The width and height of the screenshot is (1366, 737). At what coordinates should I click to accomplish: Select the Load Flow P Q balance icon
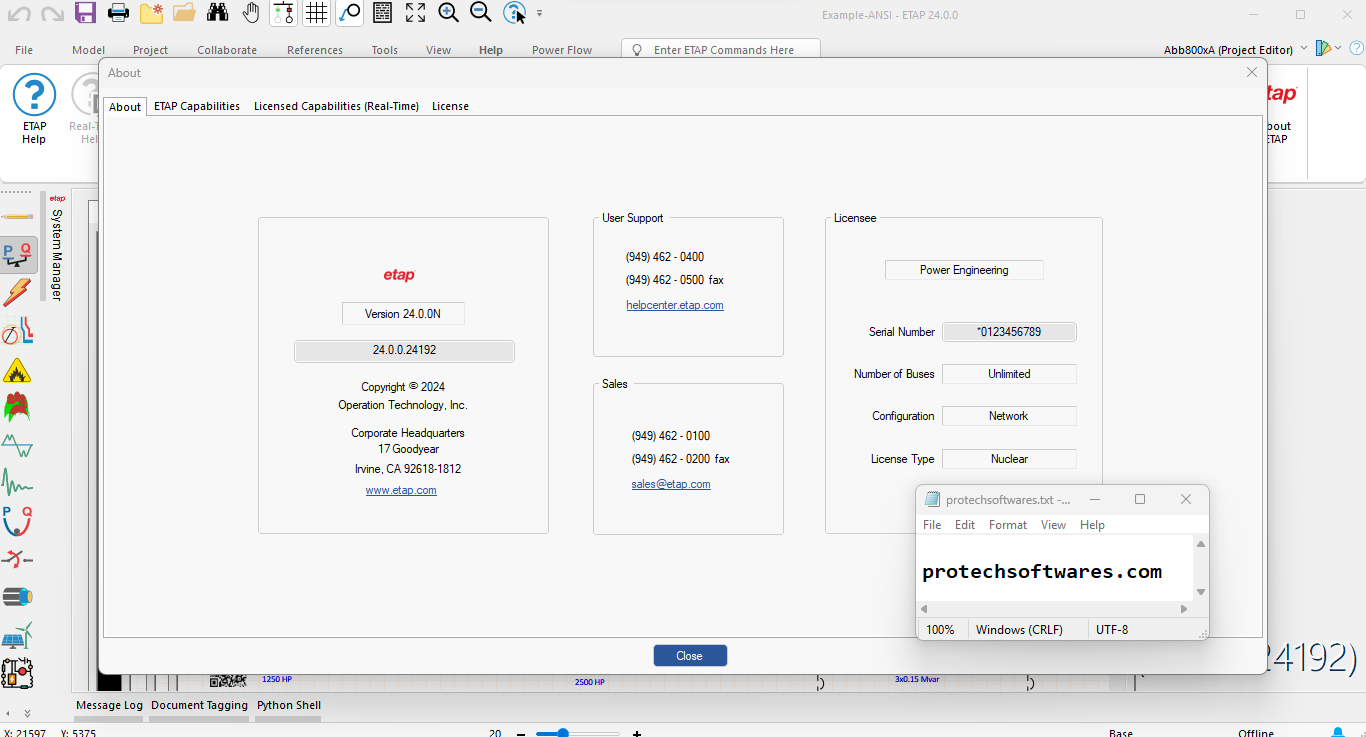(18, 256)
